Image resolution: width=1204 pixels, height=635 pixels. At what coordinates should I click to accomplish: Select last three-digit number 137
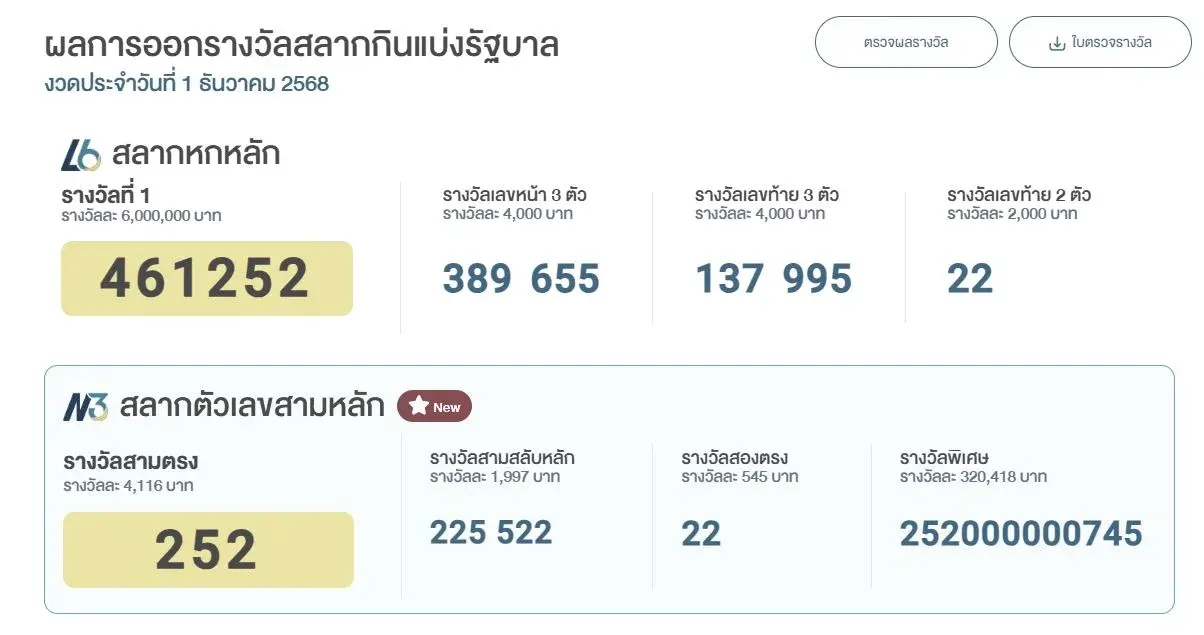(x=730, y=280)
